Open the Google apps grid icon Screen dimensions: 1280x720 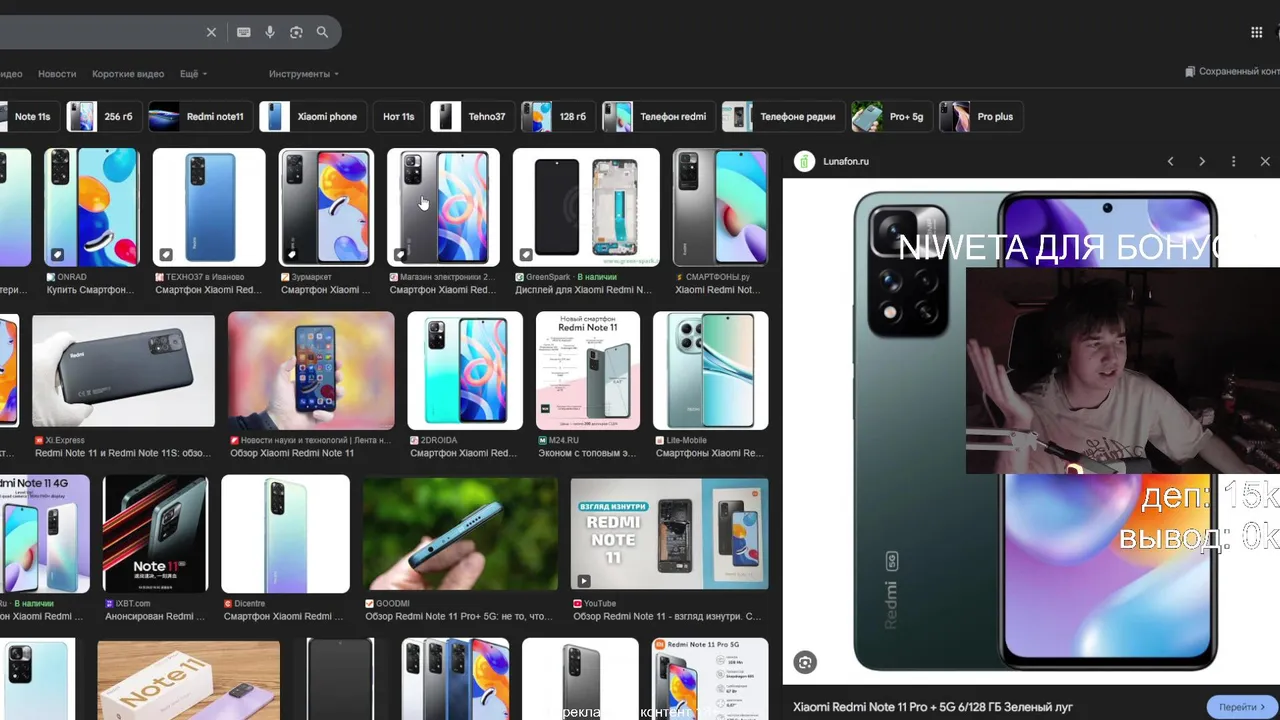[1257, 32]
